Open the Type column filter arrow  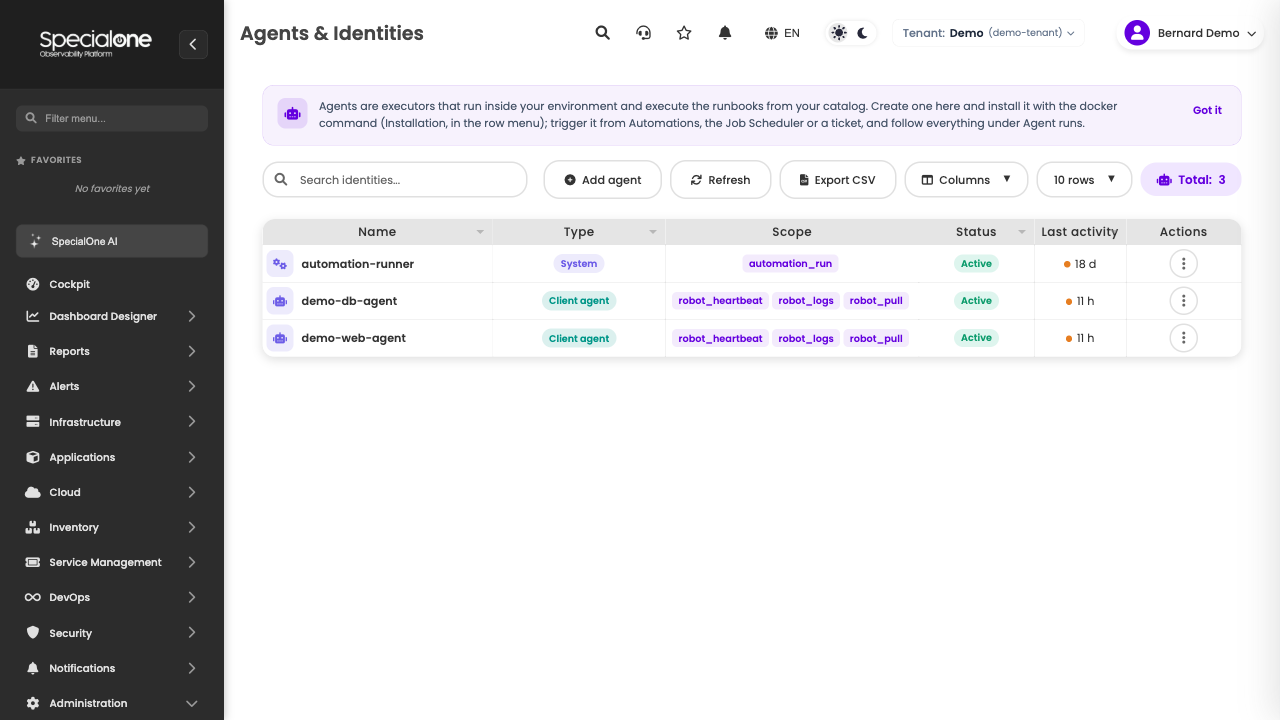click(653, 232)
